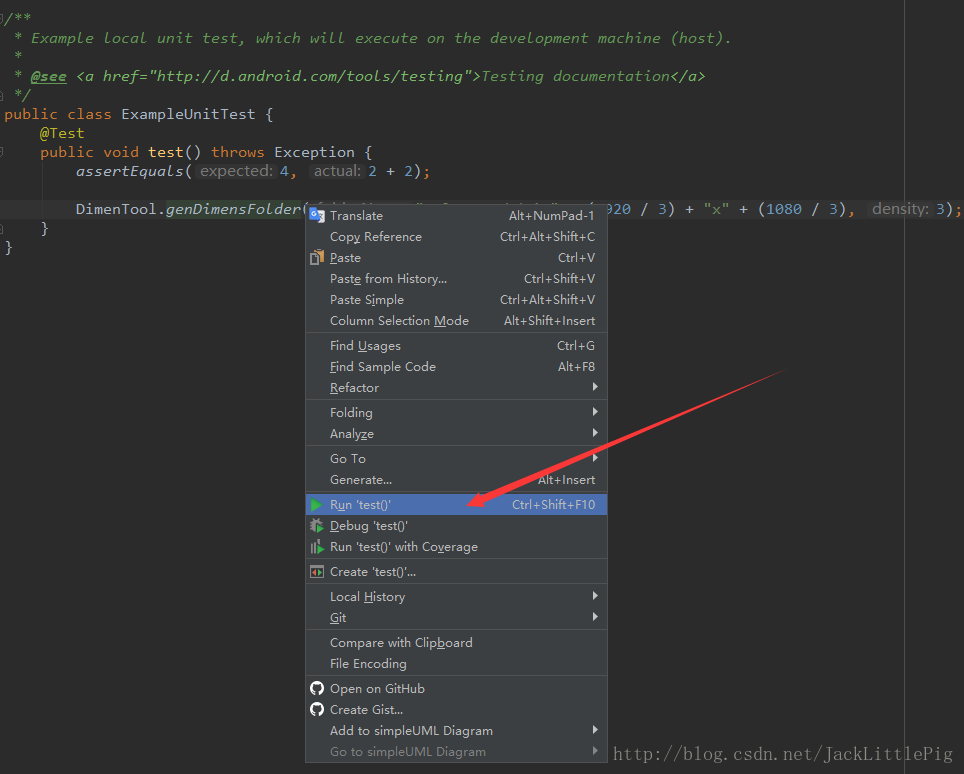Collapse the Javadoc comment fold marker

[x=2, y=19]
